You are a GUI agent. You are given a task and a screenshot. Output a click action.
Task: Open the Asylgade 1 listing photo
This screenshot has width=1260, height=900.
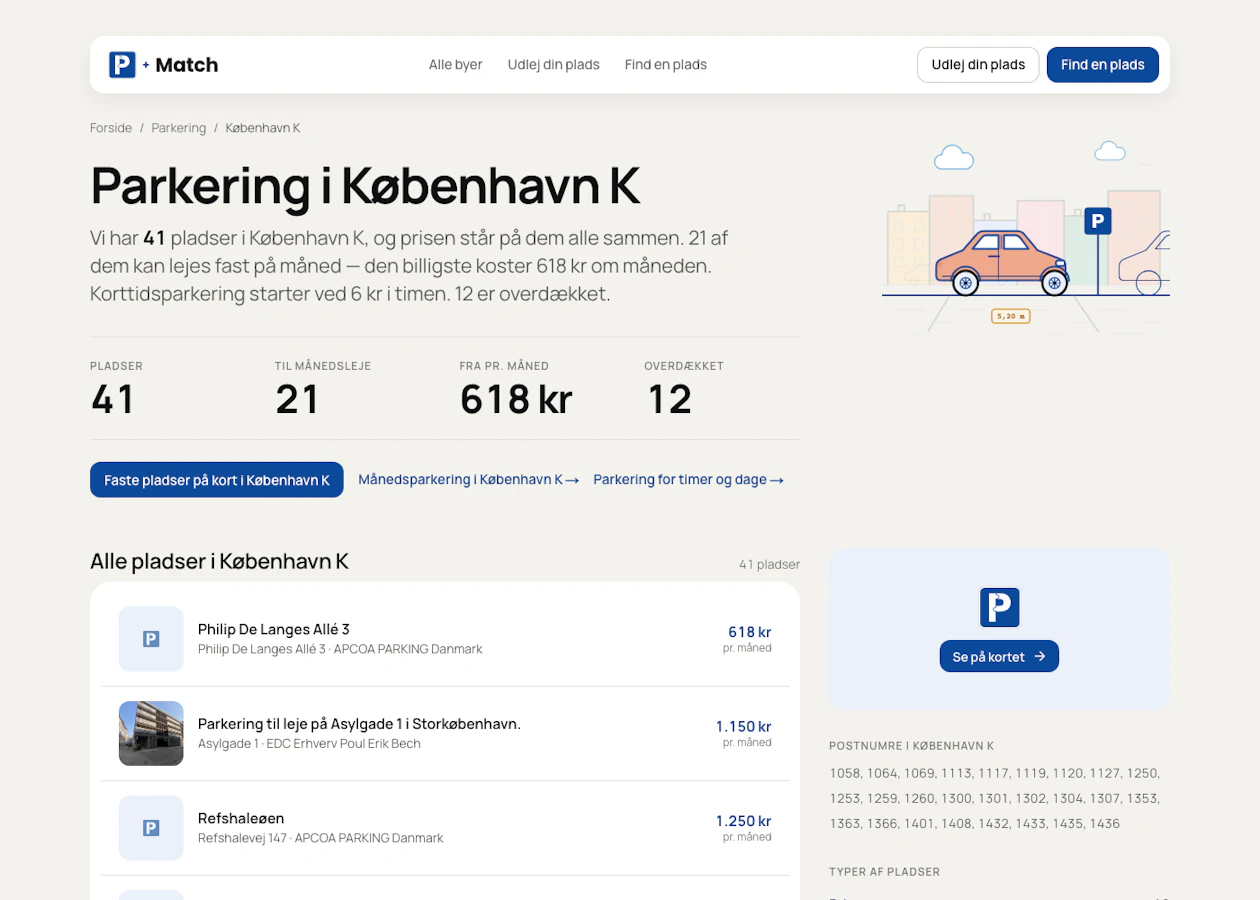[x=151, y=733]
